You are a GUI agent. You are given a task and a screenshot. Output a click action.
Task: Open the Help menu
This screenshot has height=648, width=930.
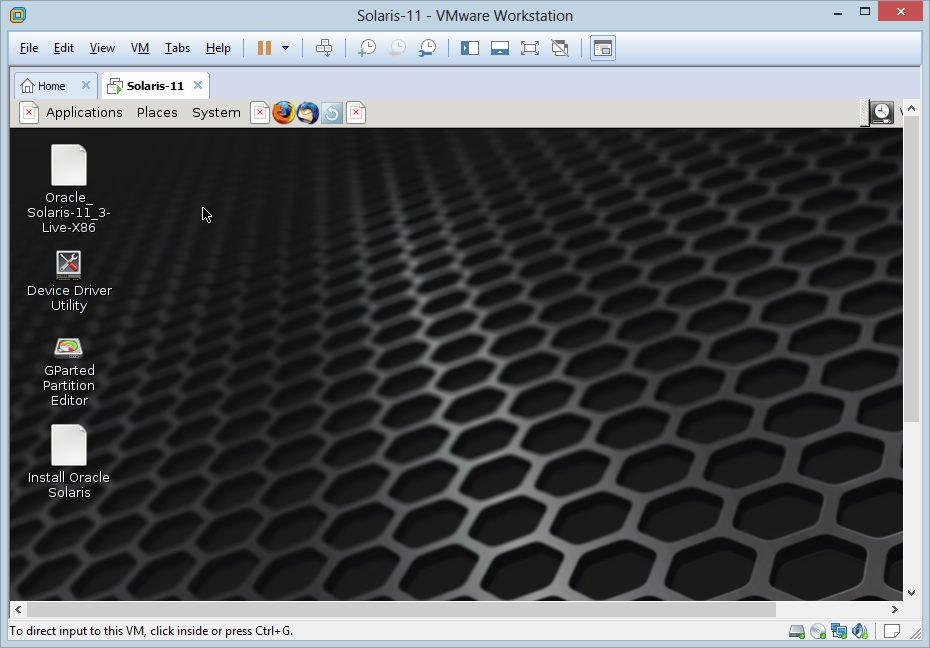[x=218, y=48]
